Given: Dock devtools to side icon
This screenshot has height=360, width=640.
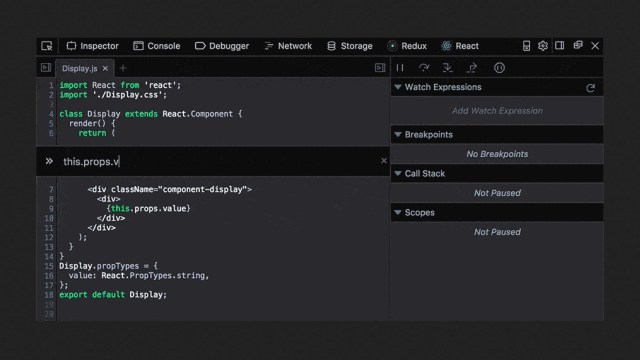Looking at the screenshot, I should [x=560, y=45].
